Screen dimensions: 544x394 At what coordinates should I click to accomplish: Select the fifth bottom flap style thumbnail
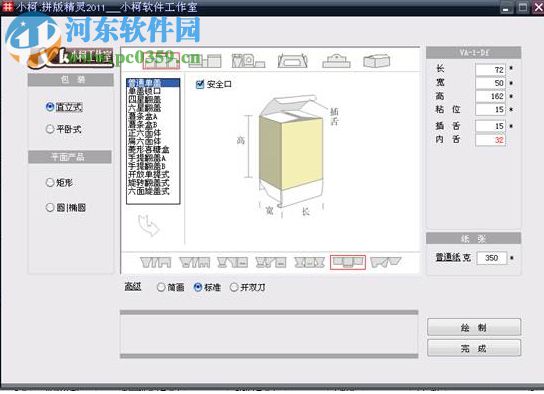(309, 262)
